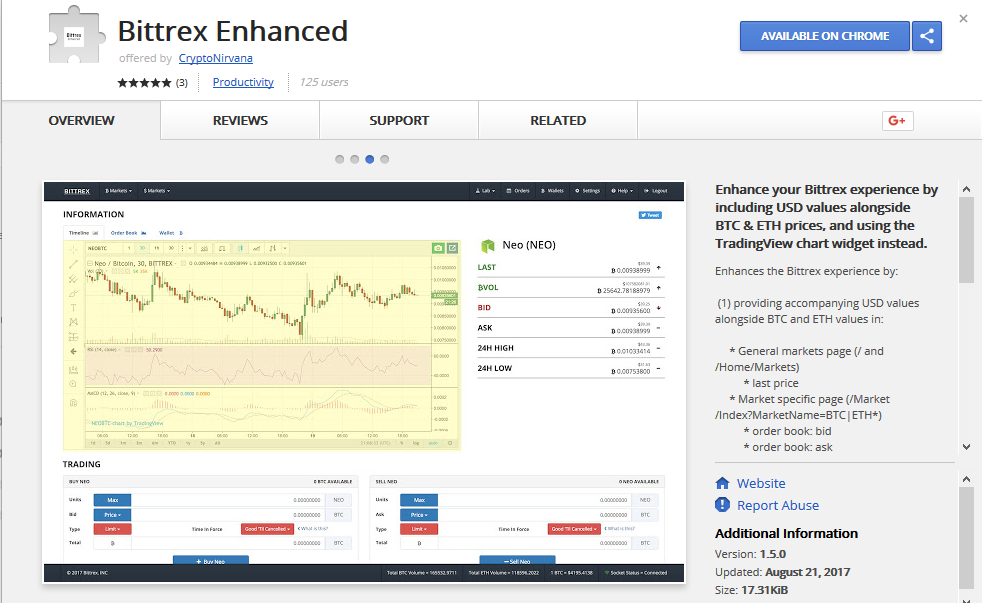Click the five-star rating icons
This screenshot has width=982, height=603.
tap(144, 83)
